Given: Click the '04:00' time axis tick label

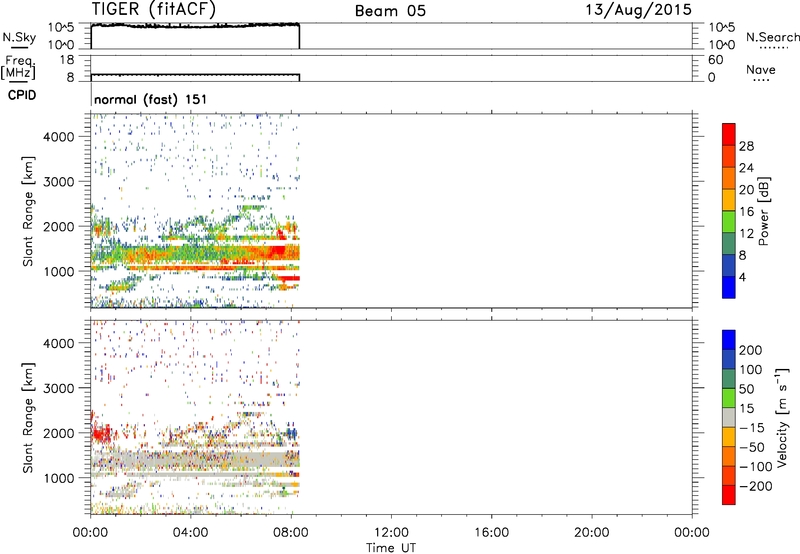Looking at the screenshot, I should click(x=191, y=533).
